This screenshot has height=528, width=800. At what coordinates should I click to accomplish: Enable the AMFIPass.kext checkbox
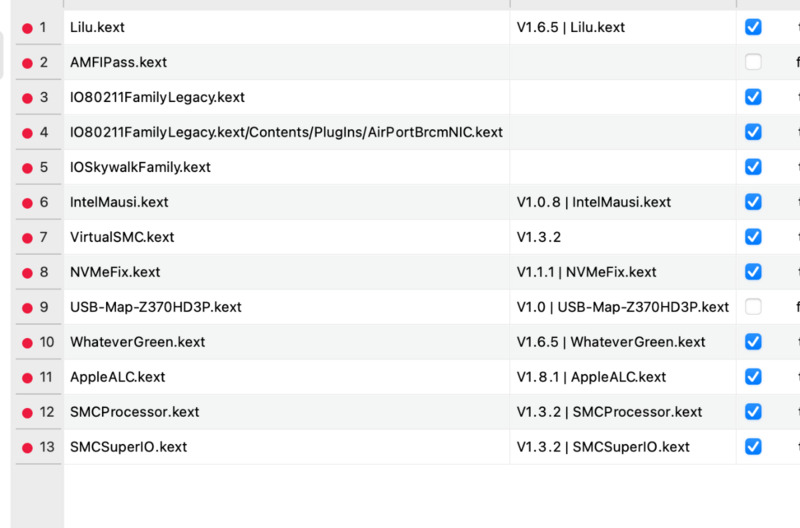pos(753,62)
